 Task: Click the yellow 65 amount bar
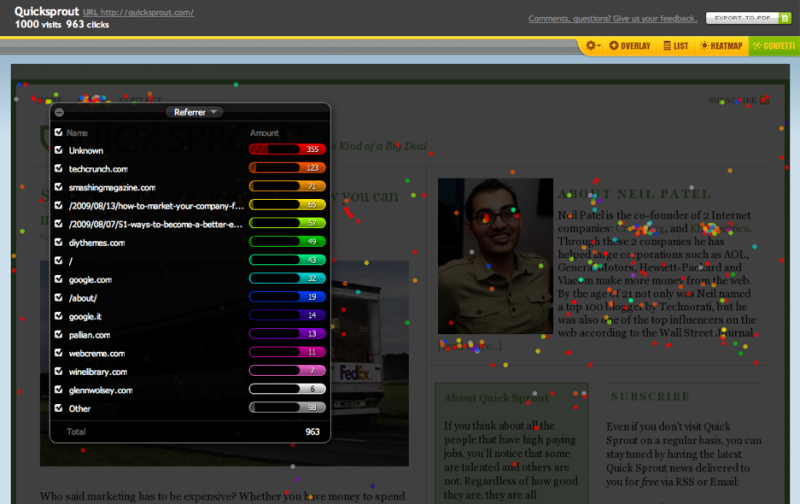coord(287,205)
